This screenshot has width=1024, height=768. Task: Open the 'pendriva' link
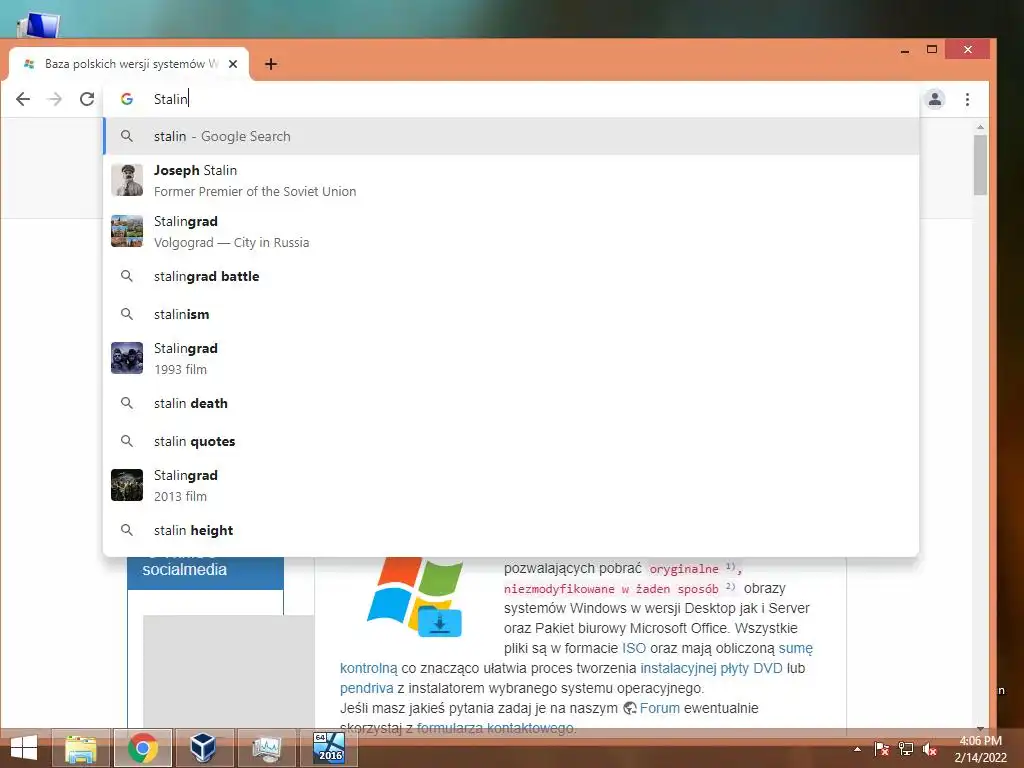366,688
